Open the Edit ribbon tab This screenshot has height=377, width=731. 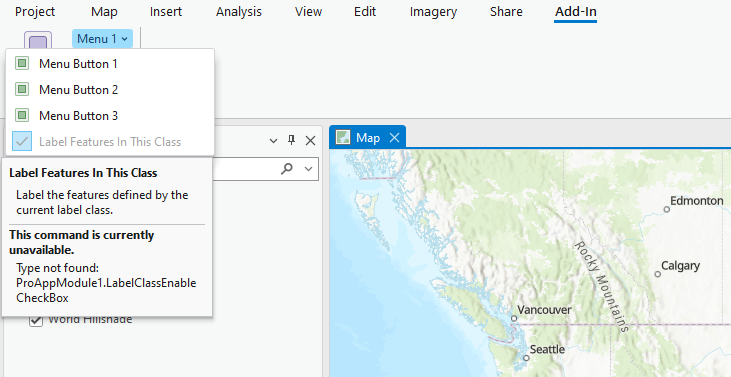(365, 12)
